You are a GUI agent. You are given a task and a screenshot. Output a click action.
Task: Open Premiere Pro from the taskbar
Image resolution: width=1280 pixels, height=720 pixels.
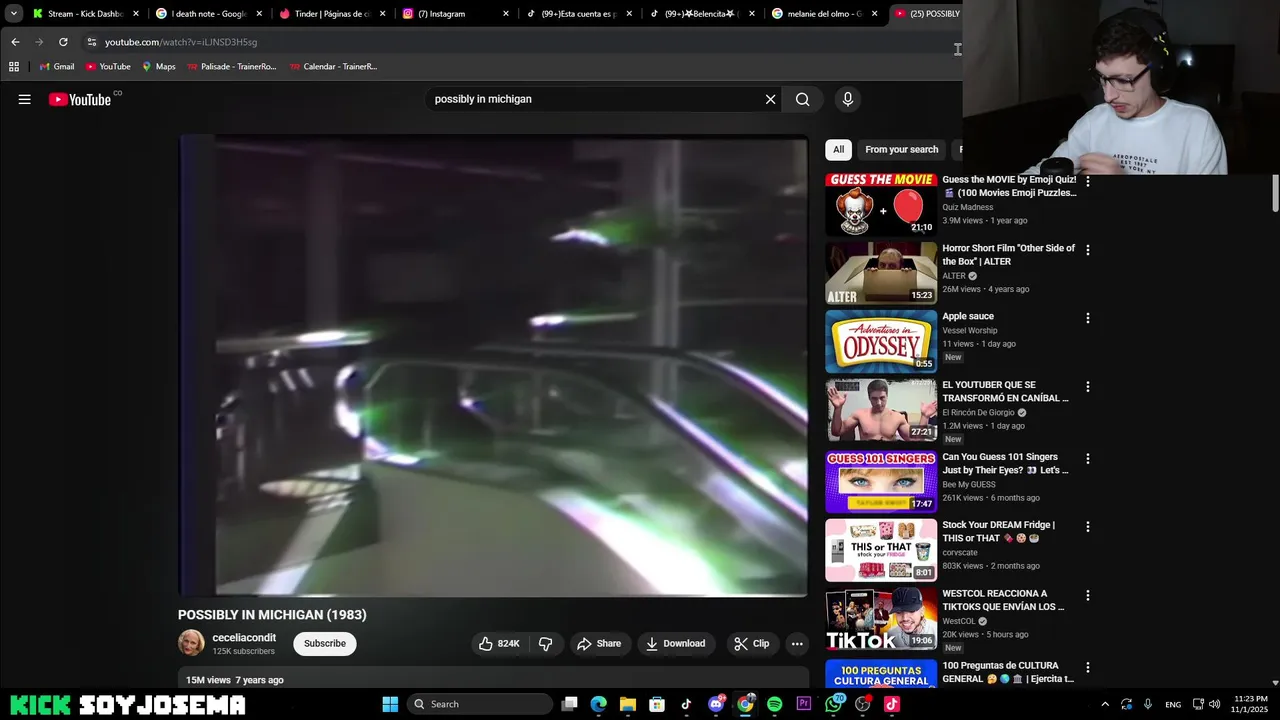click(804, 704)
